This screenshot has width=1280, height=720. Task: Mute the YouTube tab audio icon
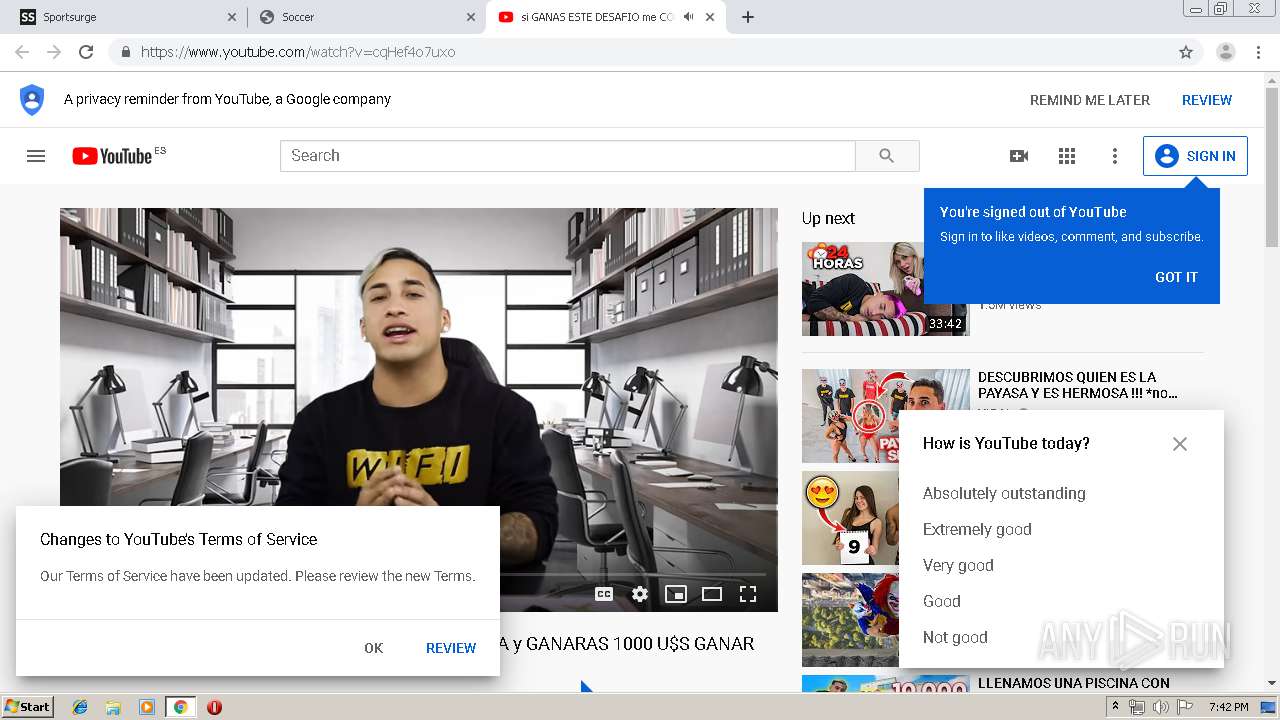[x=688, y=17]
